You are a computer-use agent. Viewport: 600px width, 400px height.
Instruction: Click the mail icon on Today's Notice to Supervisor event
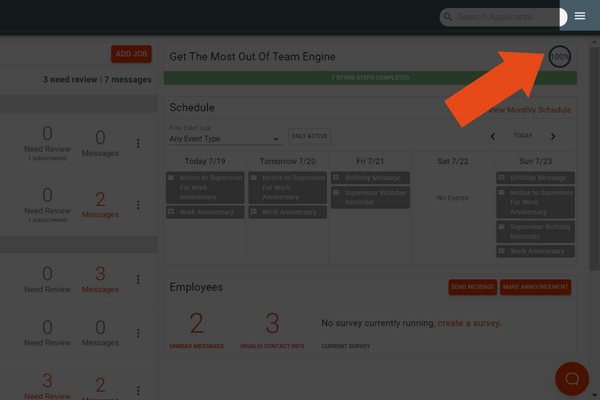pyautogui.click(x=171, y=178)
